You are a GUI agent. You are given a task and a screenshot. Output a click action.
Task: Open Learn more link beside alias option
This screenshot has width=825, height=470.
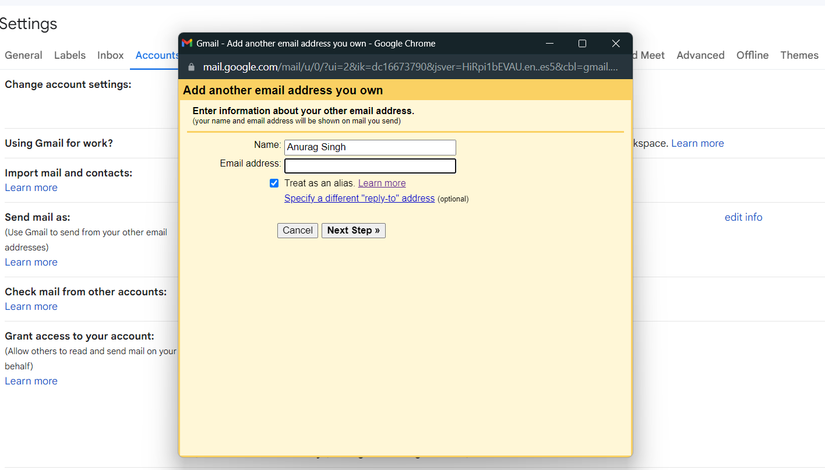pyautogui.click(x=382, y=183)
